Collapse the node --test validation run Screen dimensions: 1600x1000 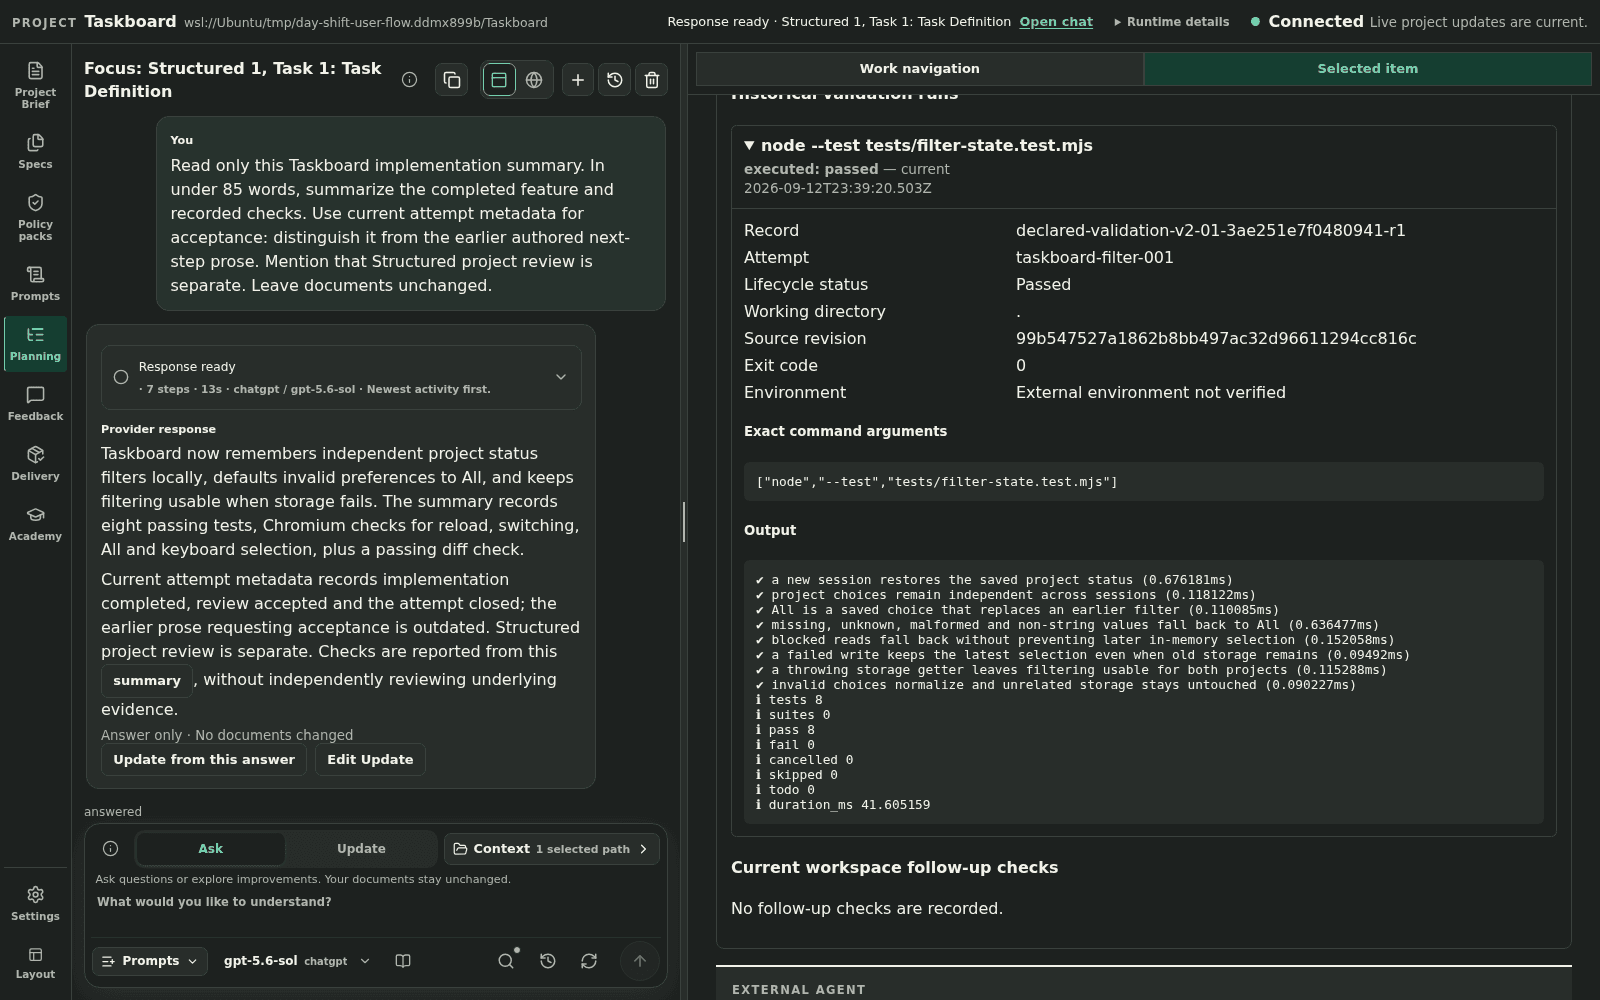click(919, 146)
